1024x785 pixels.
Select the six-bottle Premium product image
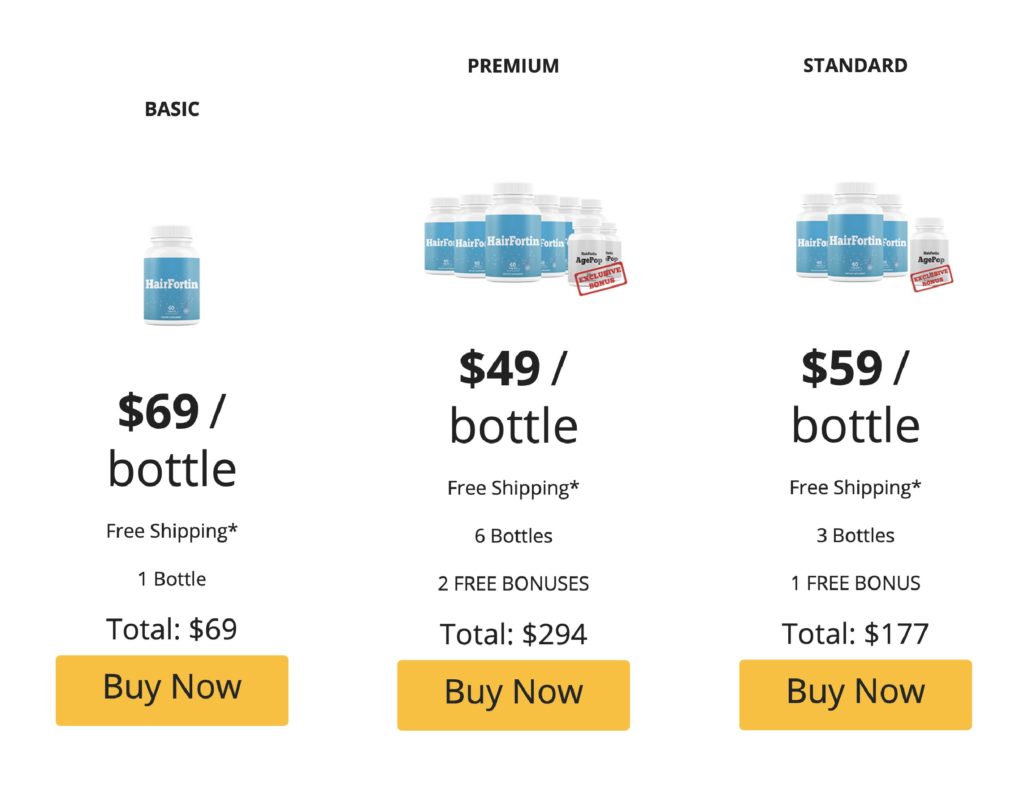[525, 239]
